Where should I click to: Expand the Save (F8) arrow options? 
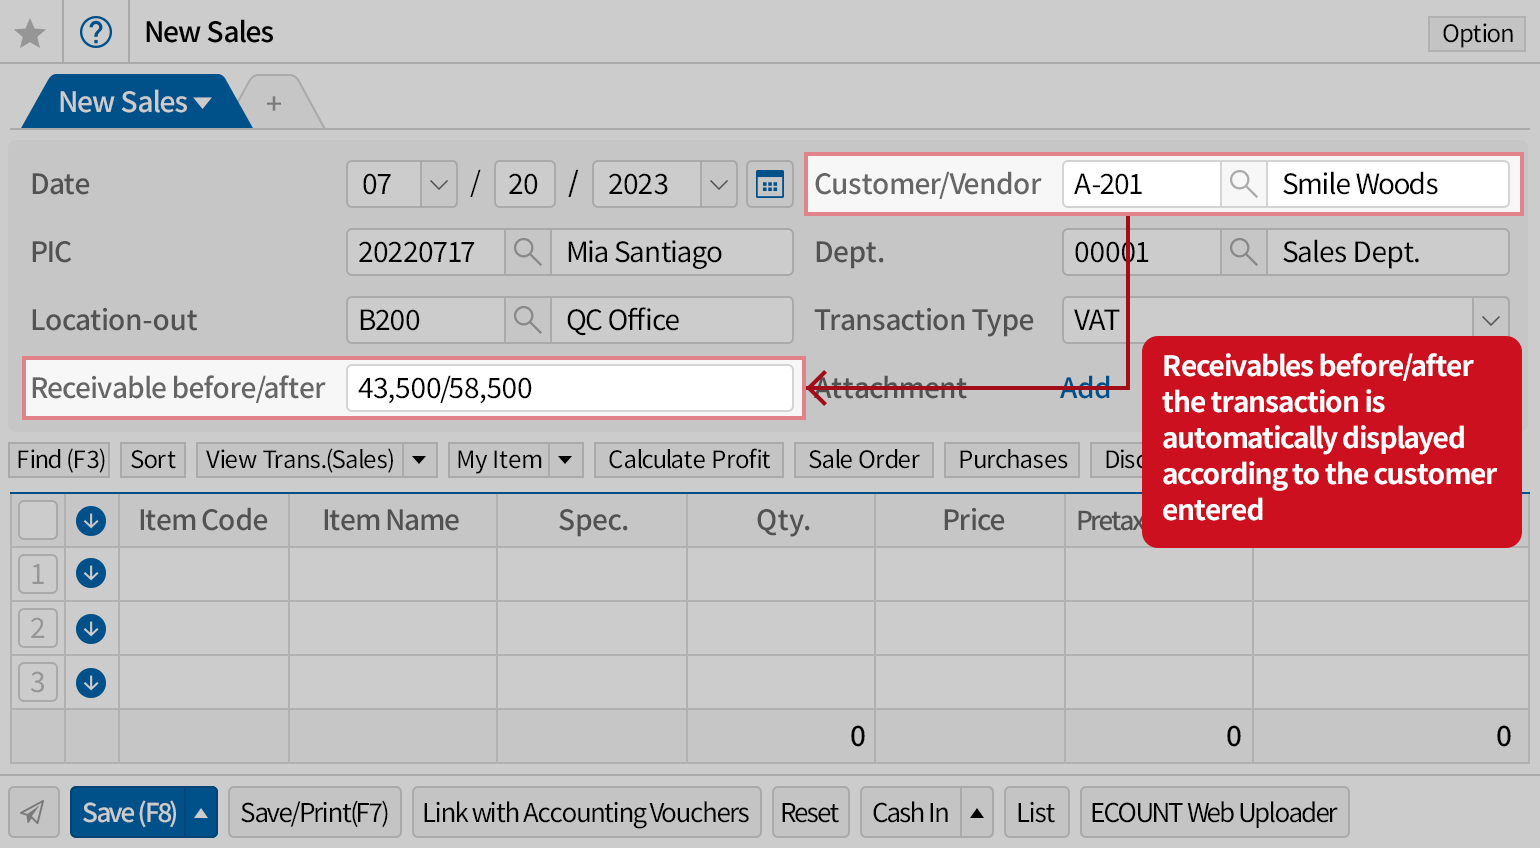pyautogui.click(x=201, y=812)
